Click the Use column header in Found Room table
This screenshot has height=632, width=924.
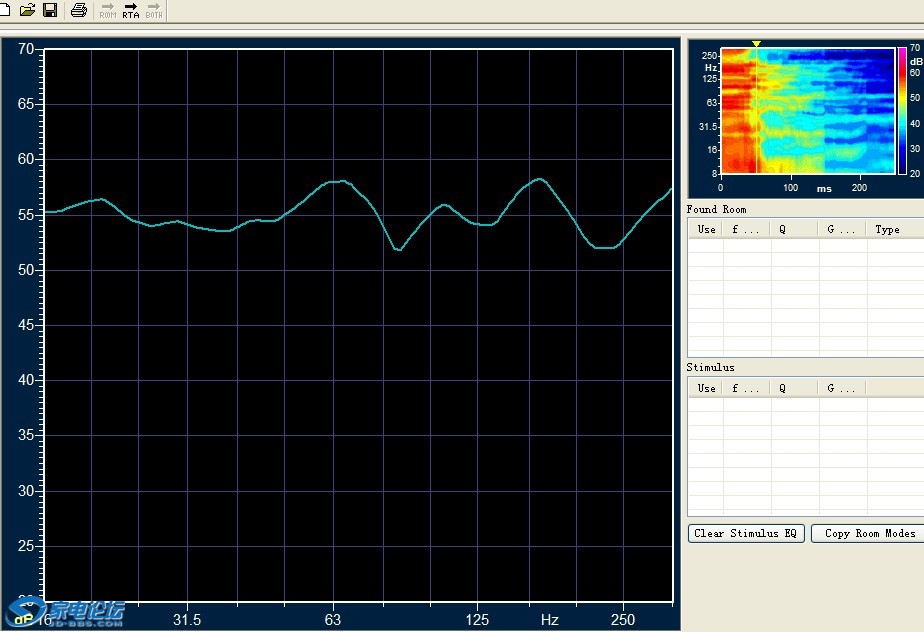tap(706, 229)
